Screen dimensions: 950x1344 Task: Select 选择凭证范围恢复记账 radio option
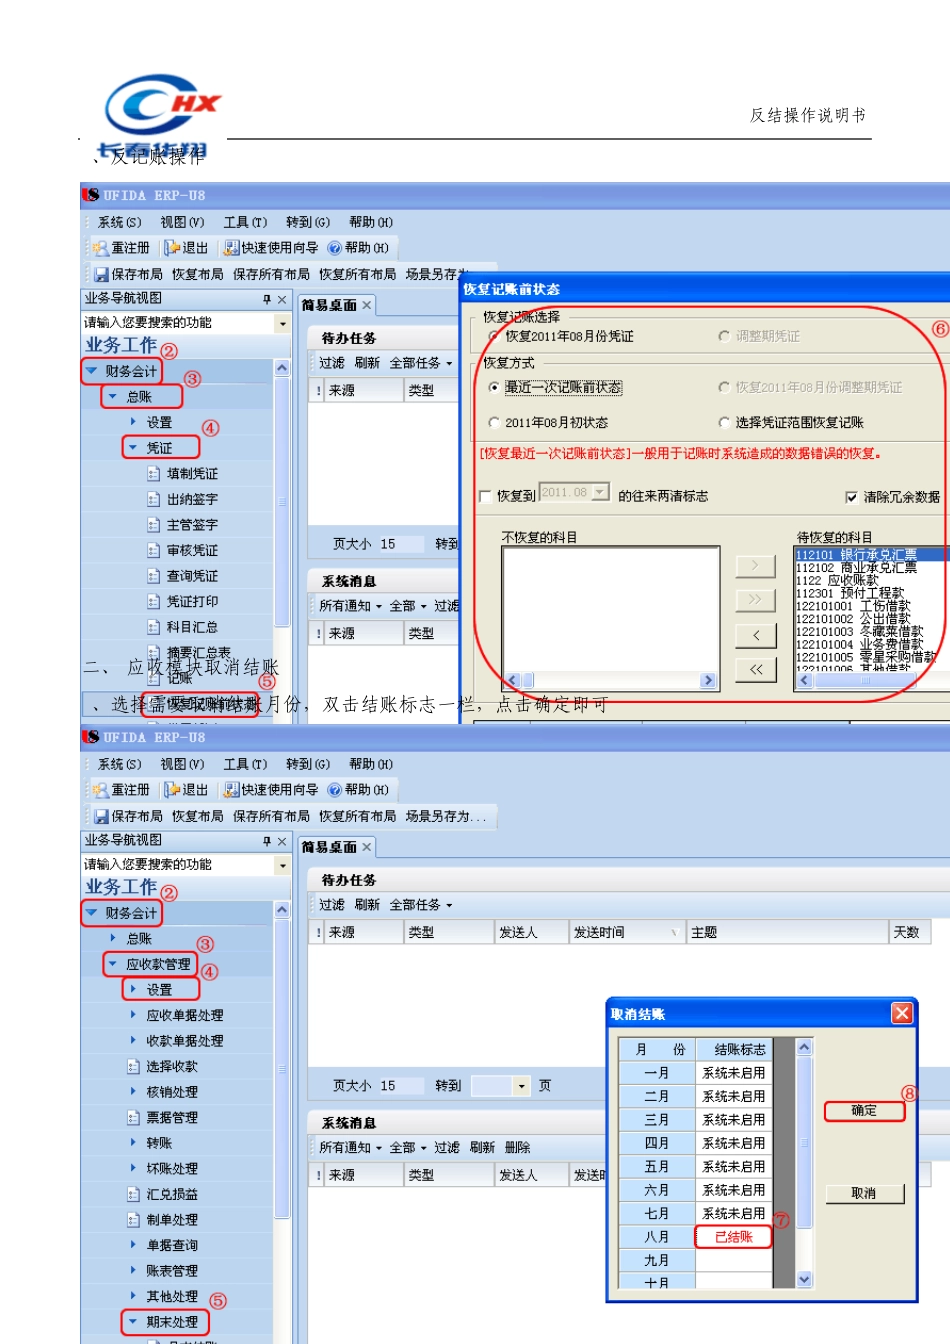pos(724,423)
